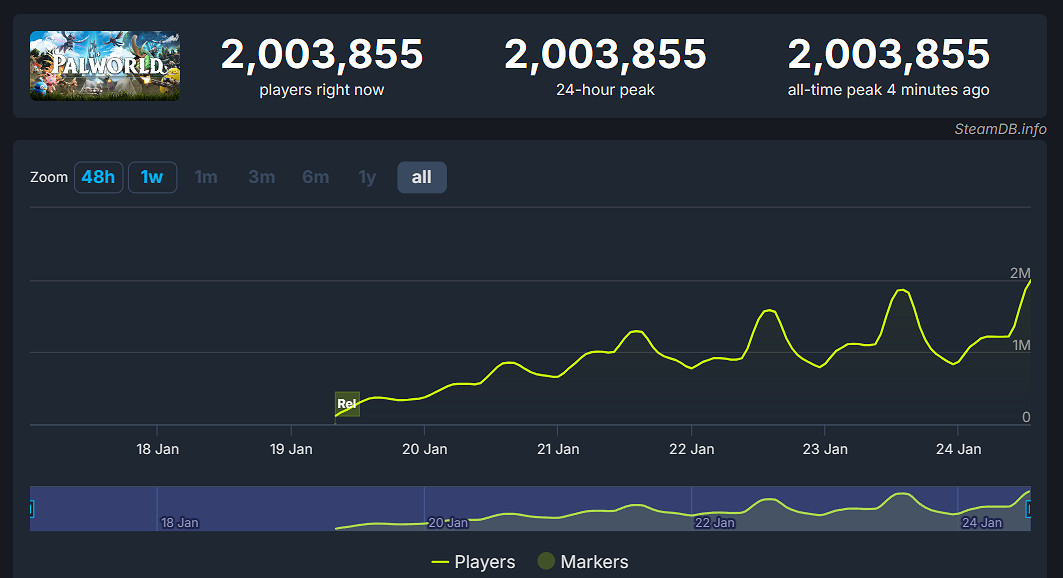The height and width of the screenshot is (578, 1063).
Task: Click the SteamDB.info watermark
Action: click(x=1000, y=129)
